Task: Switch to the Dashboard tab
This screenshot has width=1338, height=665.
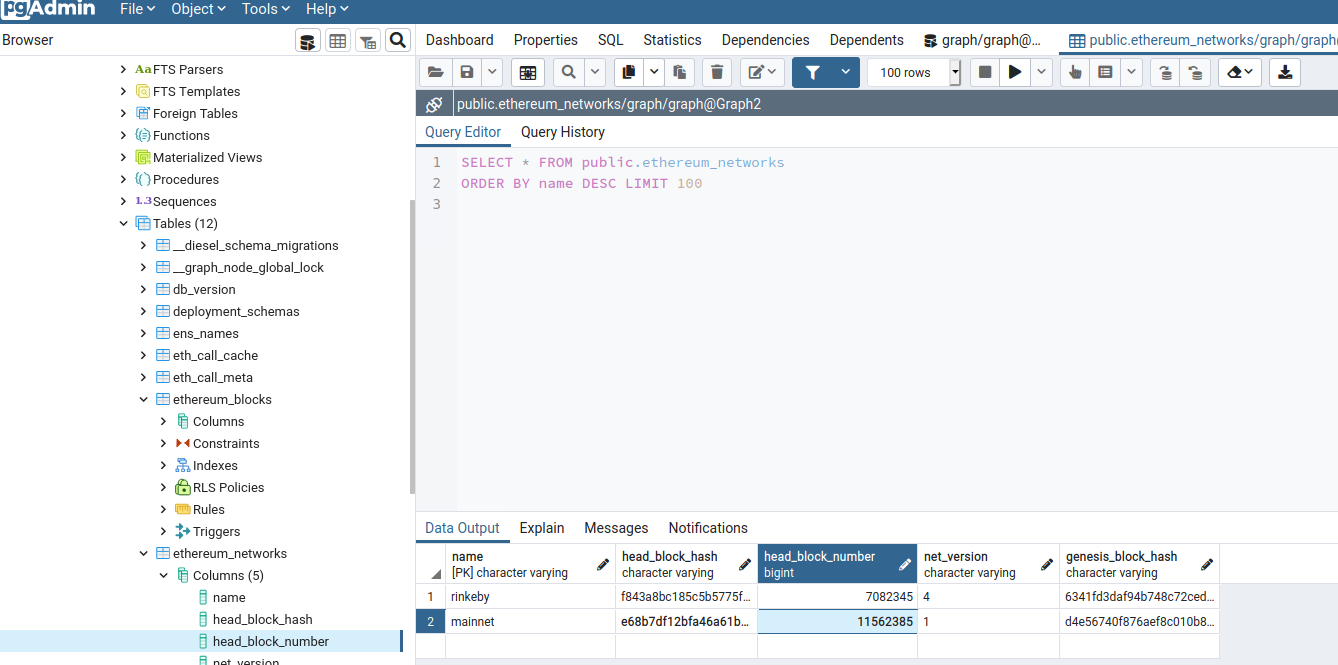Action: point(460,40)
